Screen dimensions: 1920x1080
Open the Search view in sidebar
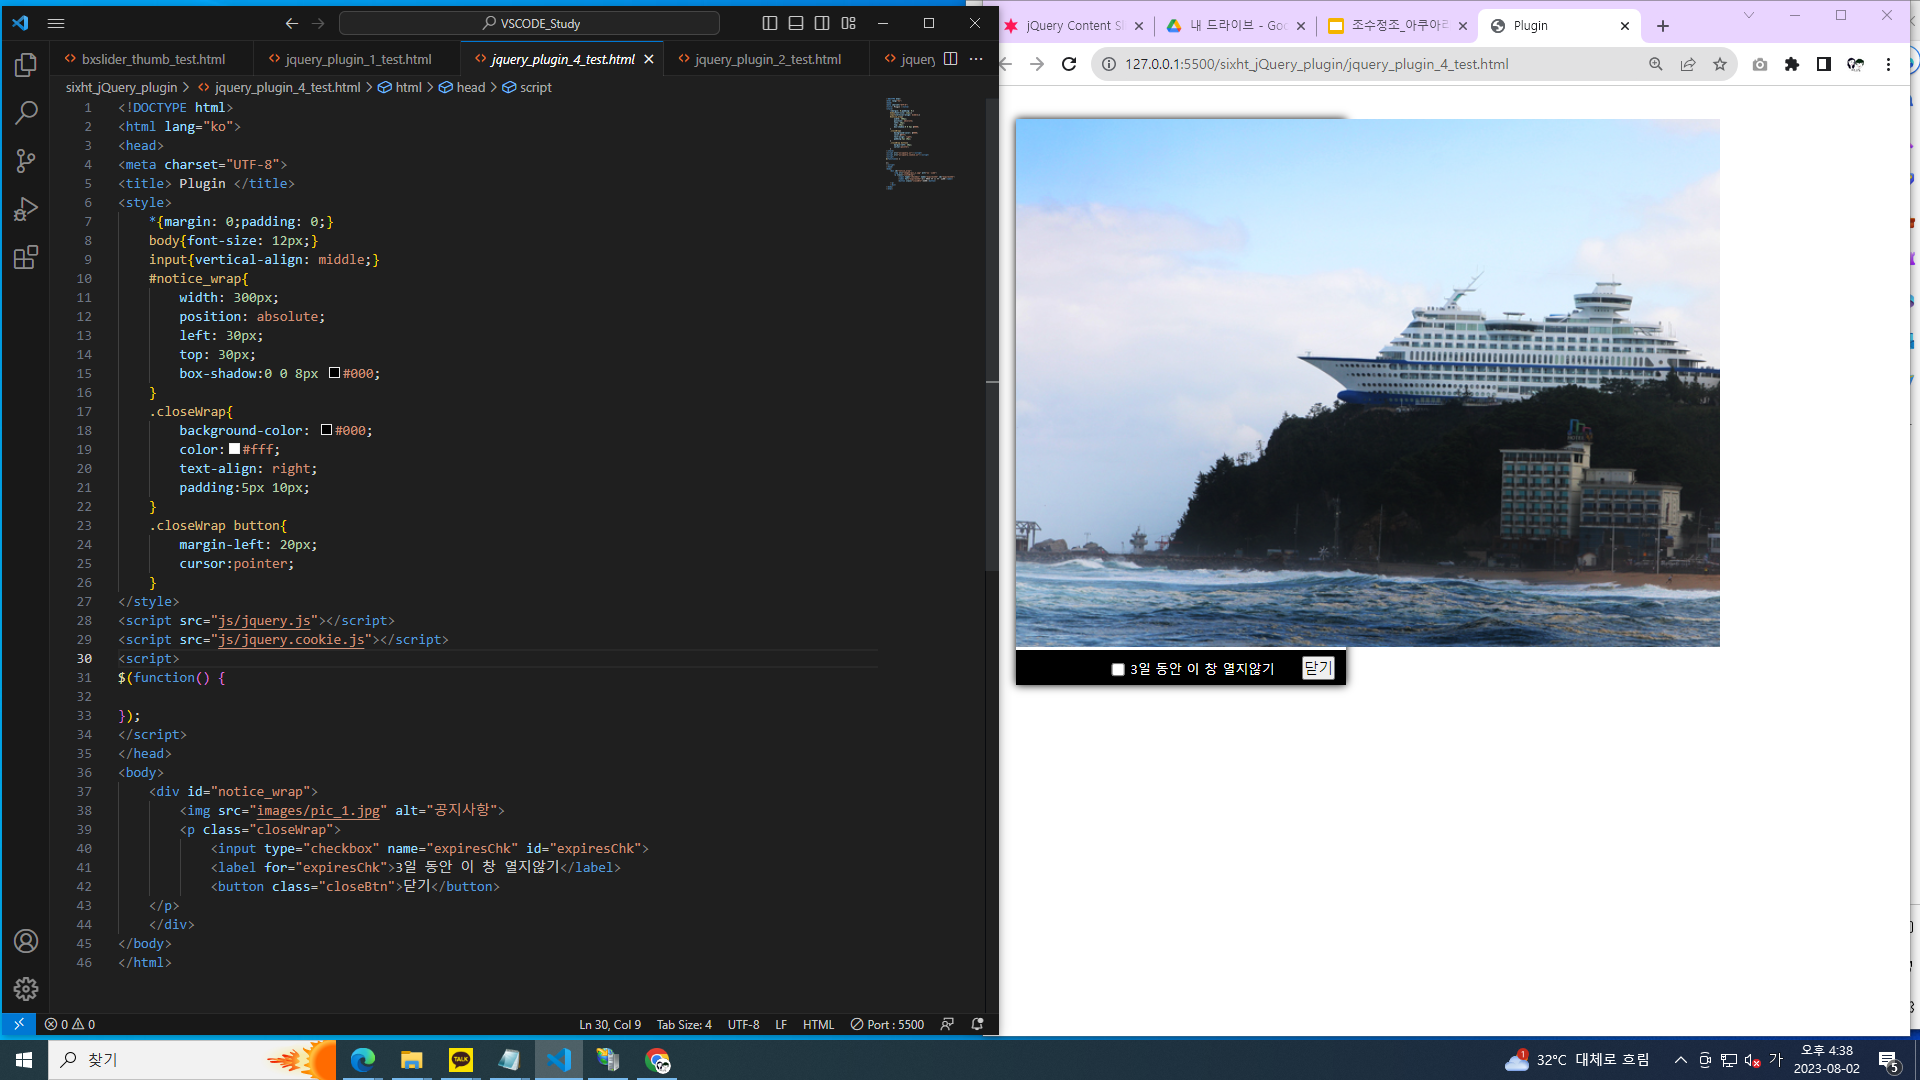(x=26, y=113)
